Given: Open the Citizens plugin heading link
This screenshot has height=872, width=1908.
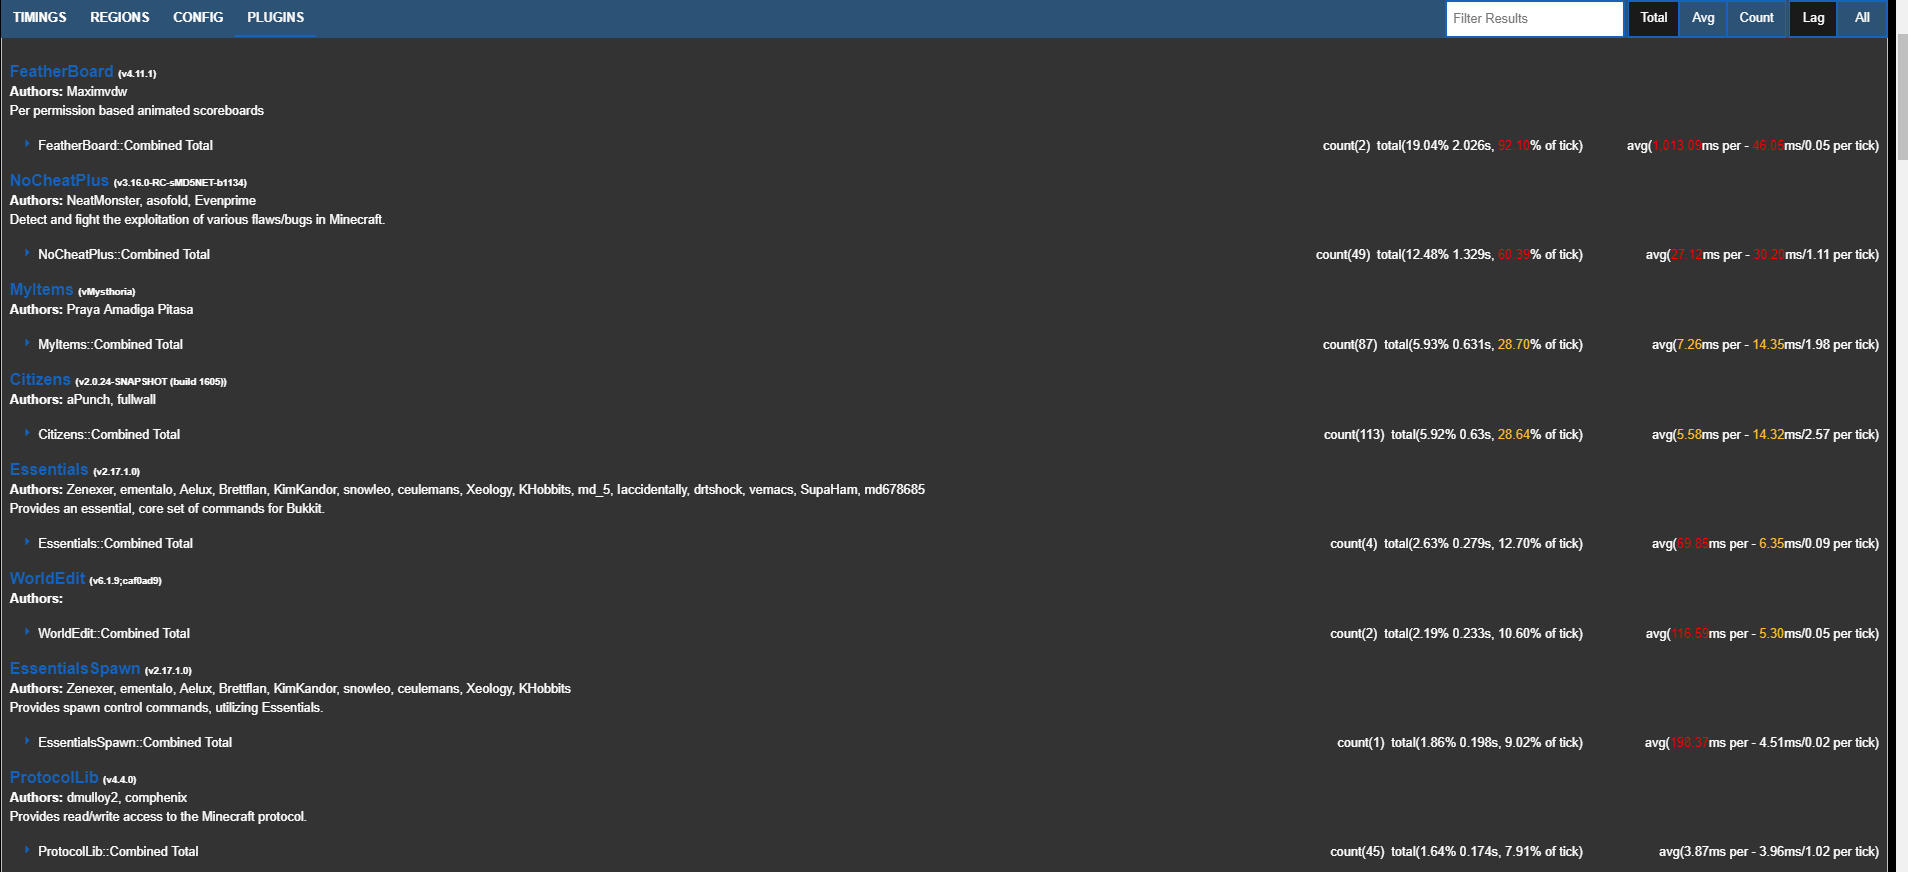Looking at the screenshot, I should 40,380.
